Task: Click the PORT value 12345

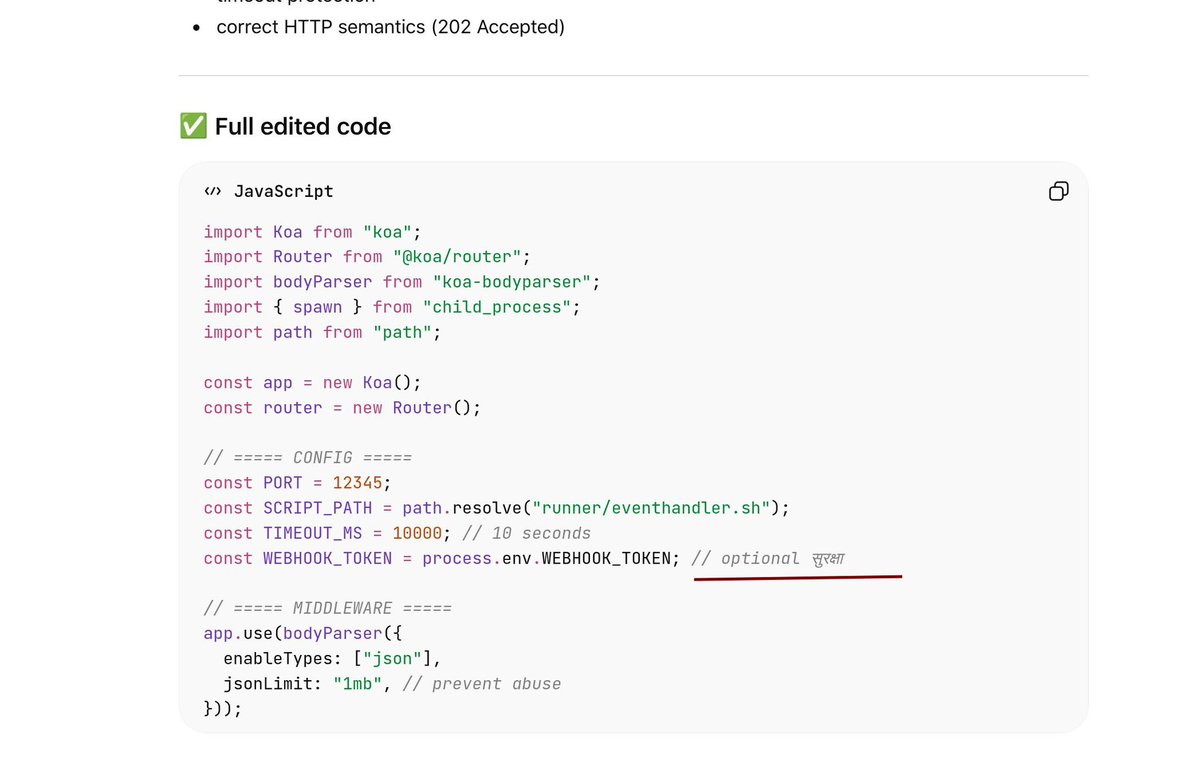Action: tap(358, 483)
